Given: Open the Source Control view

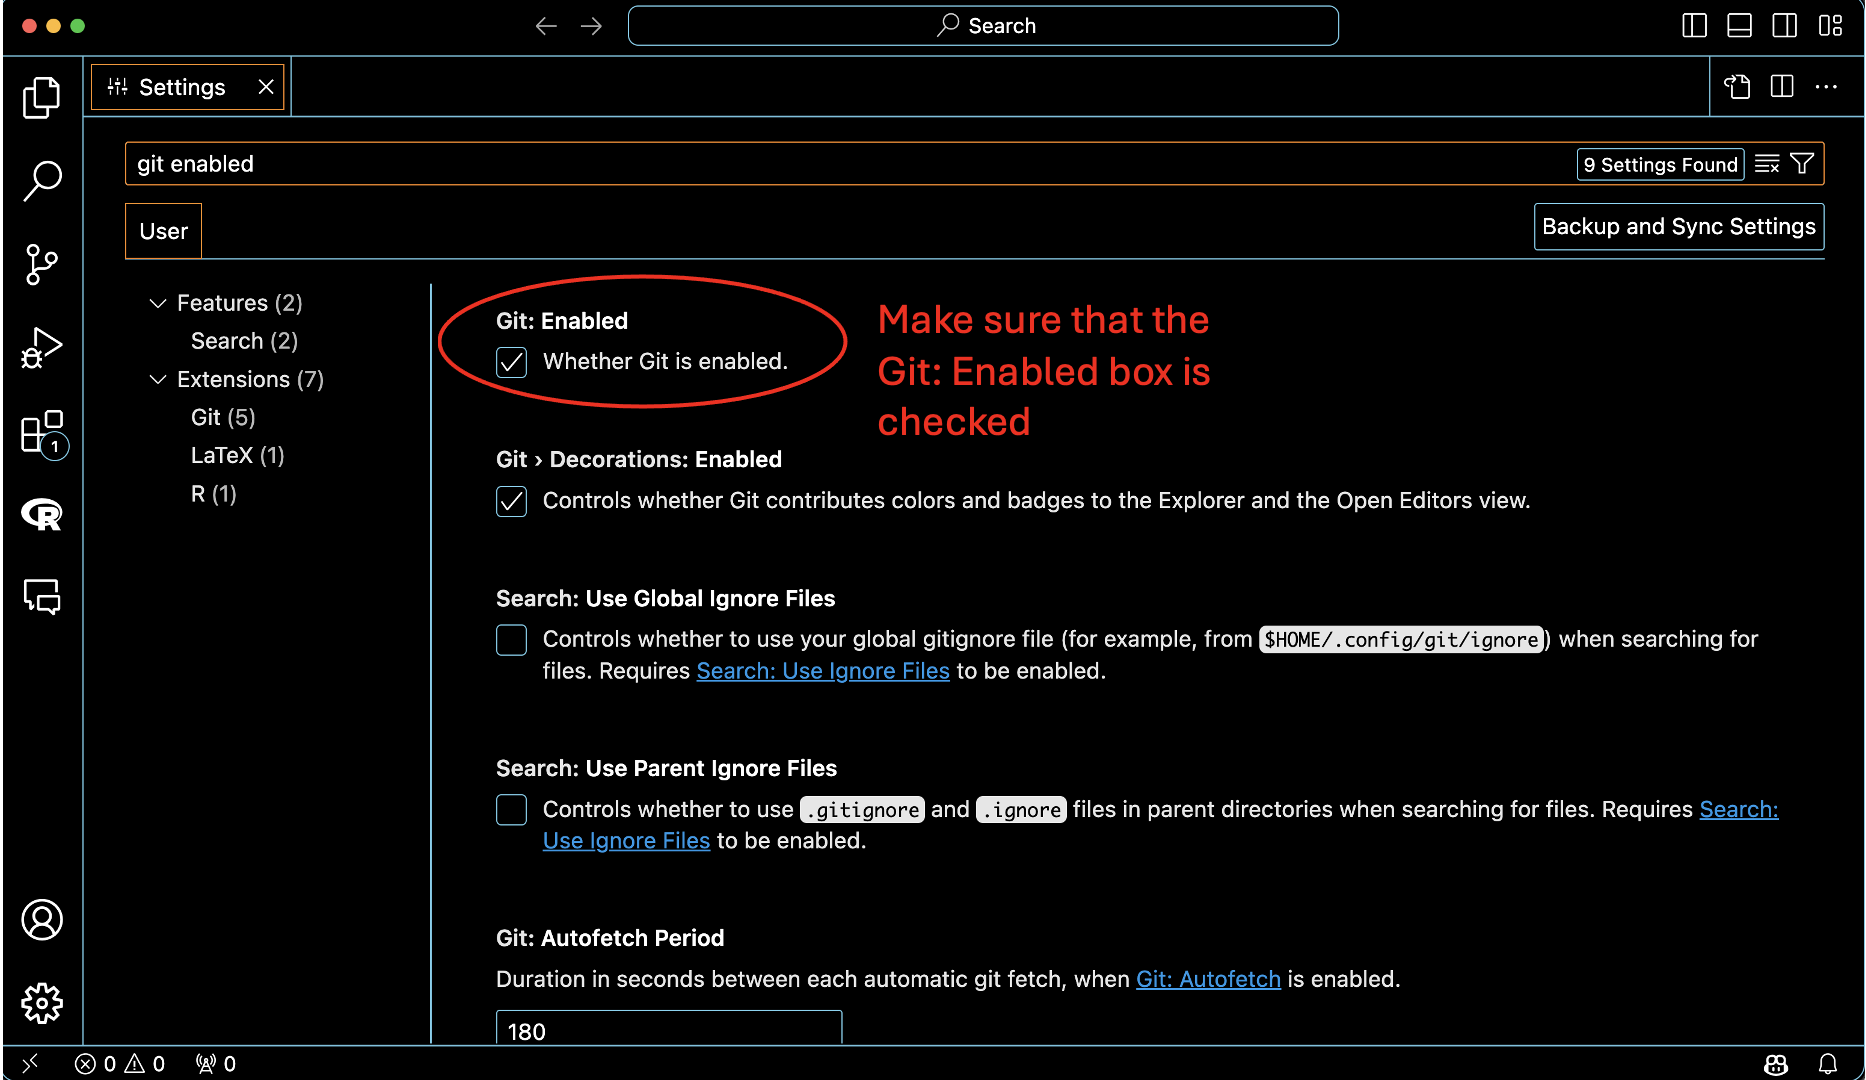Looking at the screenshot, I should point(42,265).
